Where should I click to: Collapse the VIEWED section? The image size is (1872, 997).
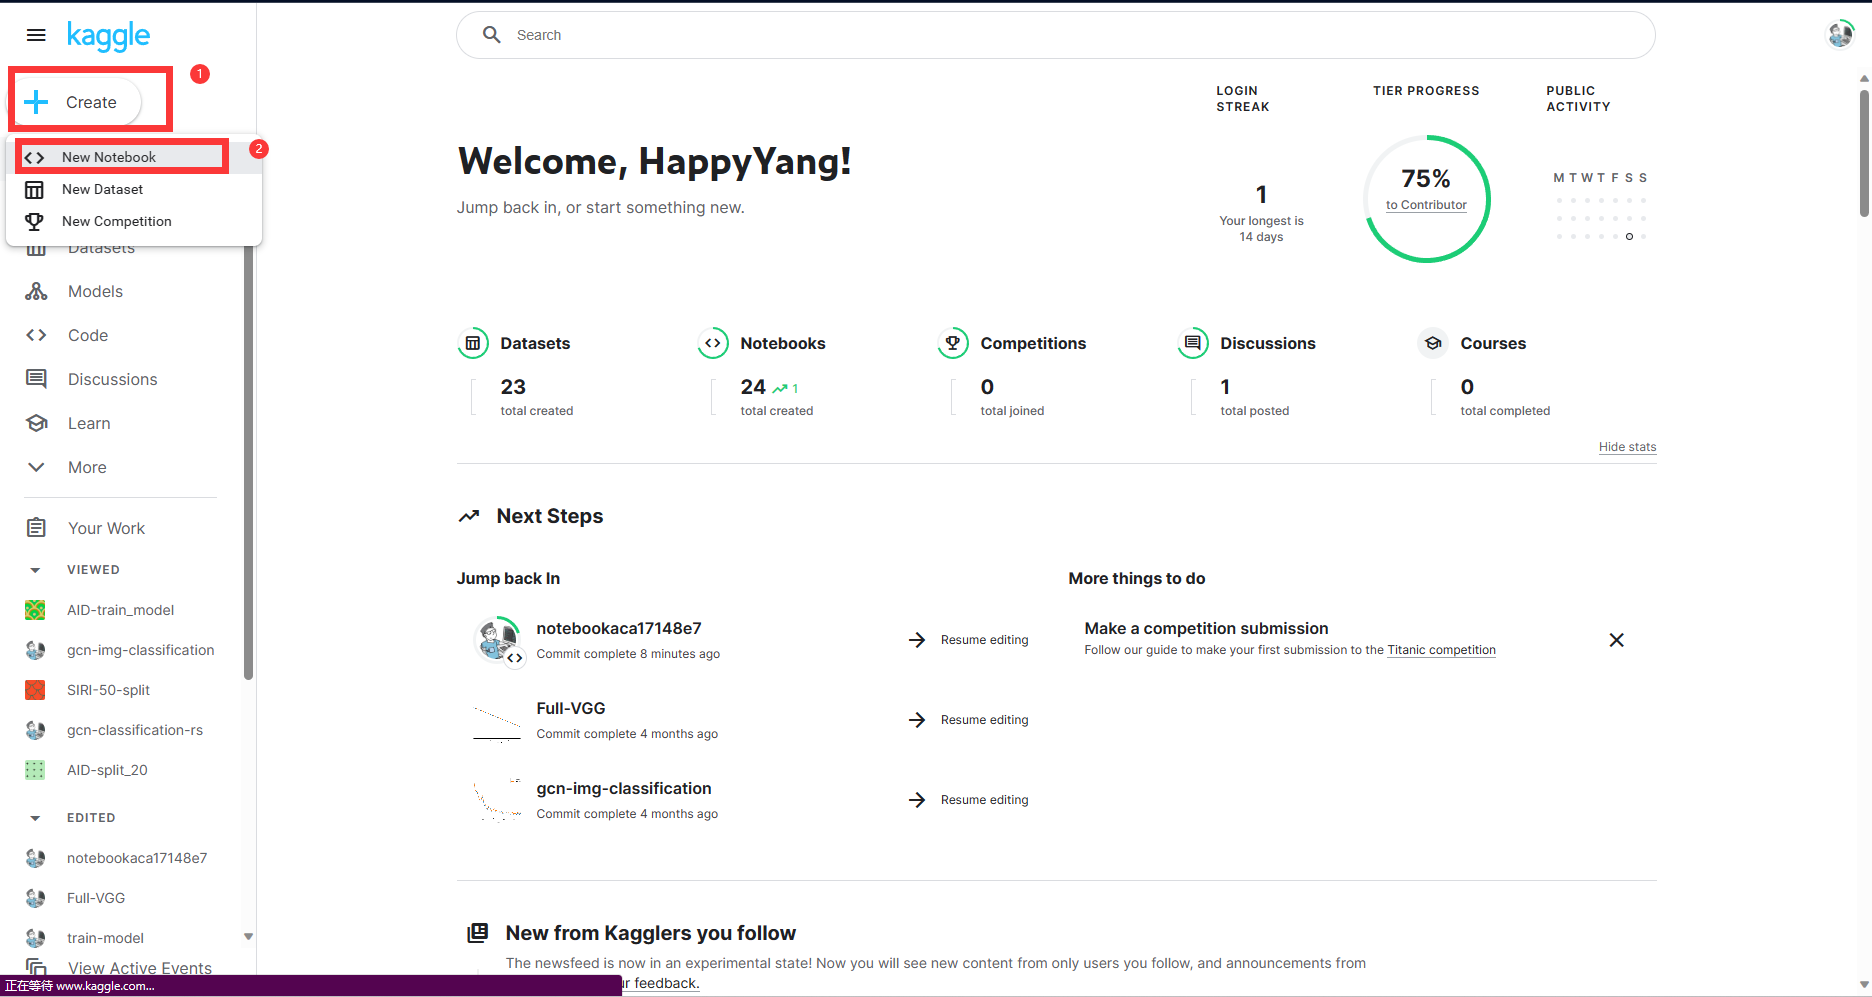coord(35,570)
